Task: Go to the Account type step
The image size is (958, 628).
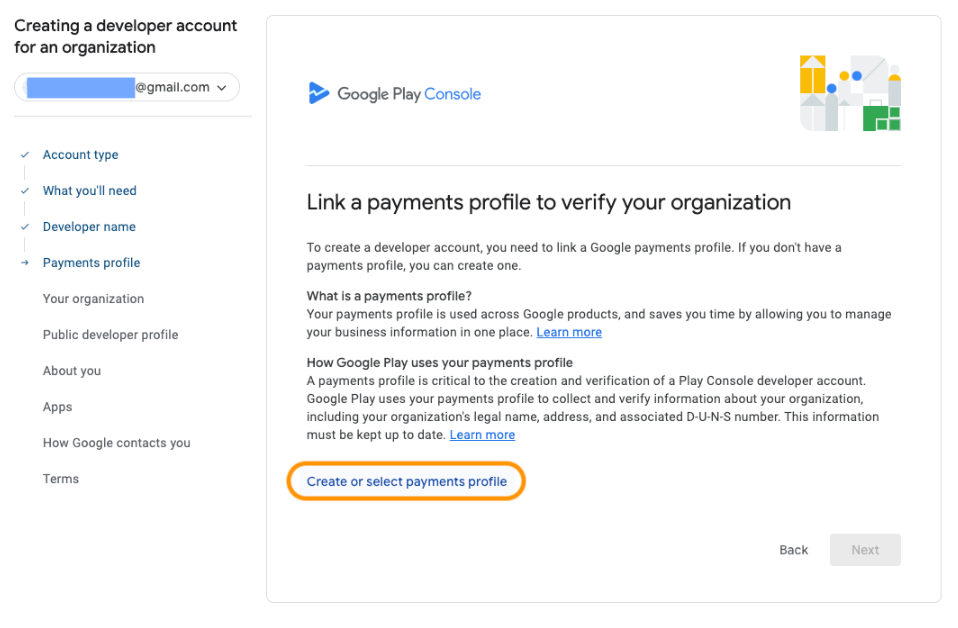Action: coord(81,155)
